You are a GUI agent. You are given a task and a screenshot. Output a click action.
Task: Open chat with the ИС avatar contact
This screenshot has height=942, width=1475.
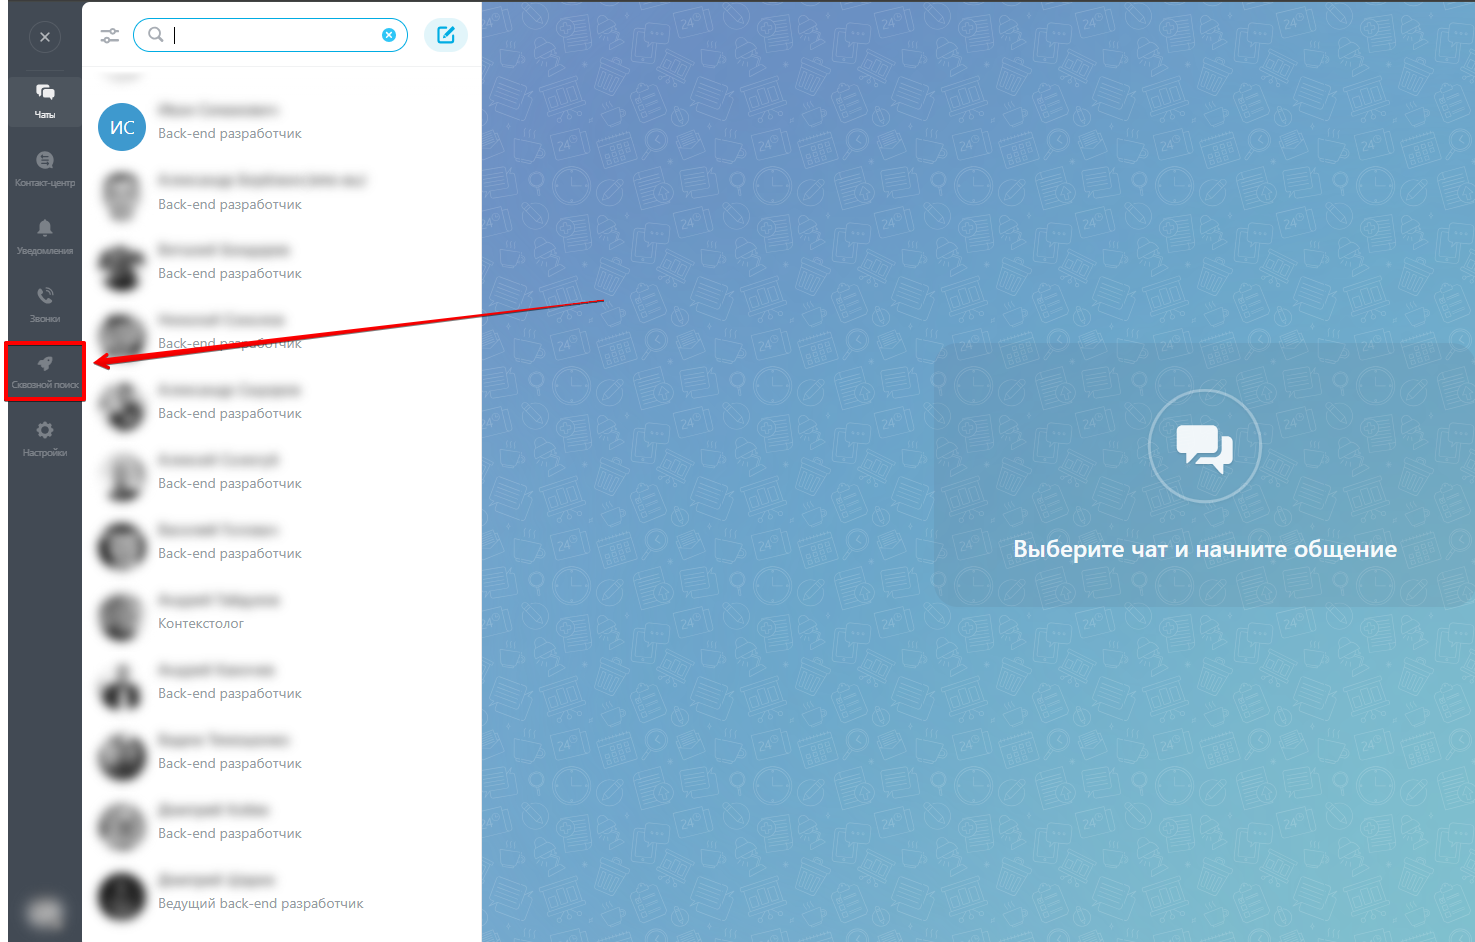pyautogui.click(x=282, y=127)
